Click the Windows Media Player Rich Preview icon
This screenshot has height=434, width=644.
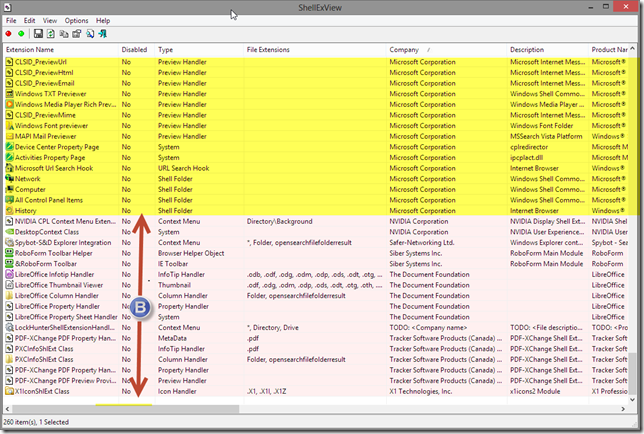(x=9, y=104)
